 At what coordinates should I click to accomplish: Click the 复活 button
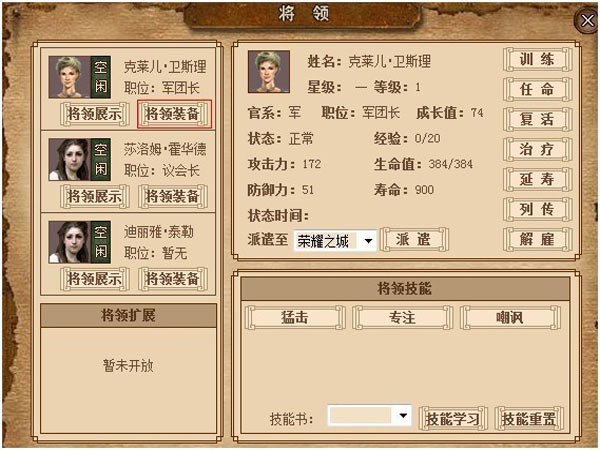(x=537, y=119)
